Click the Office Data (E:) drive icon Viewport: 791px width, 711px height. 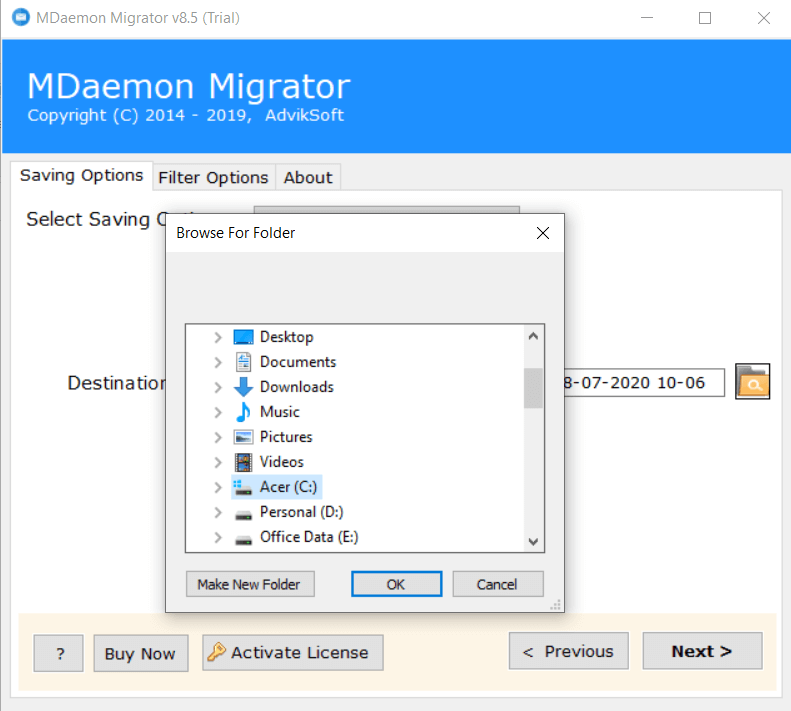tap(243, 540)
